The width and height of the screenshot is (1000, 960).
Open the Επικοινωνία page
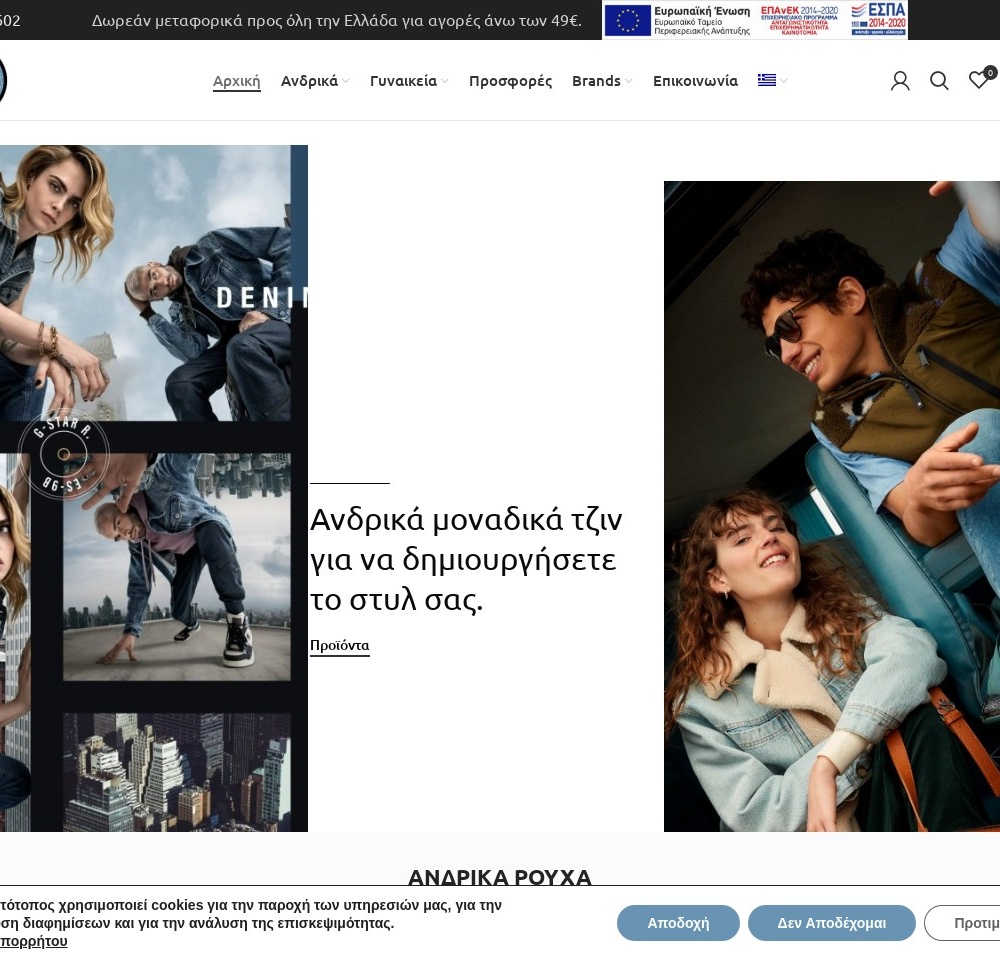[695, 81]
